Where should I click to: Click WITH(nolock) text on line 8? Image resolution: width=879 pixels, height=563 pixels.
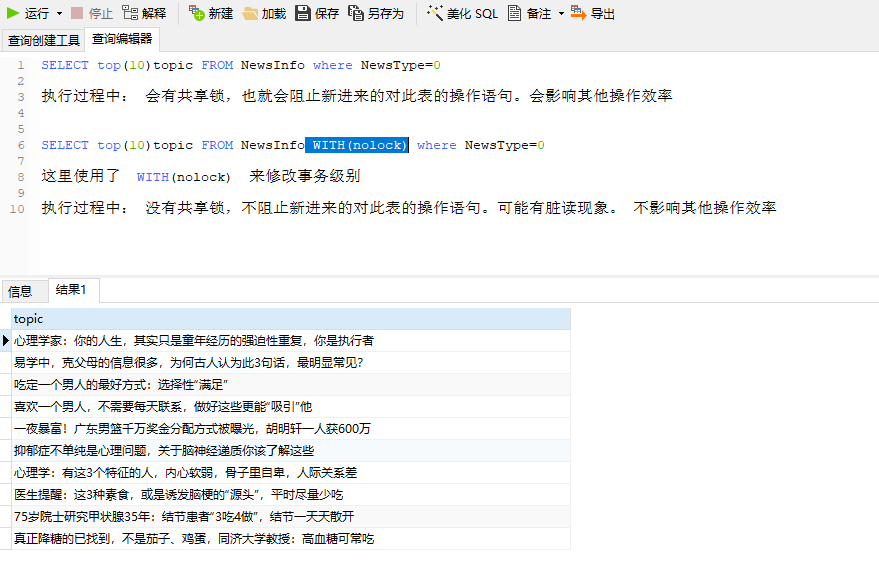[183, 177]
